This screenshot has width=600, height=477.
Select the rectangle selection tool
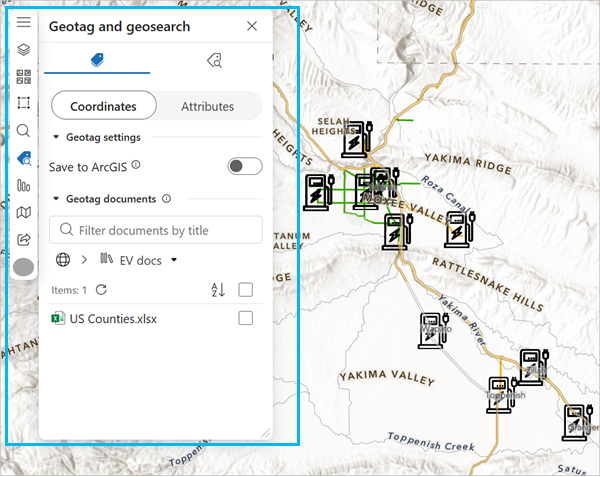coord(23,103)
